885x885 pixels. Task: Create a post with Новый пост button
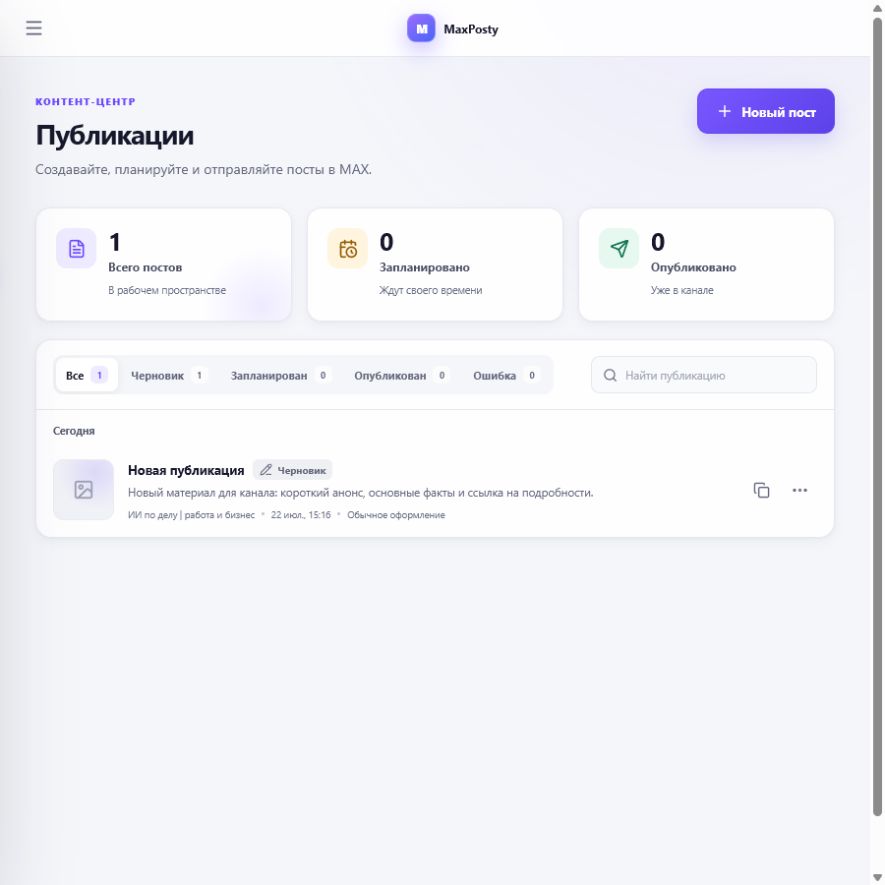click(x=765, y=111)
